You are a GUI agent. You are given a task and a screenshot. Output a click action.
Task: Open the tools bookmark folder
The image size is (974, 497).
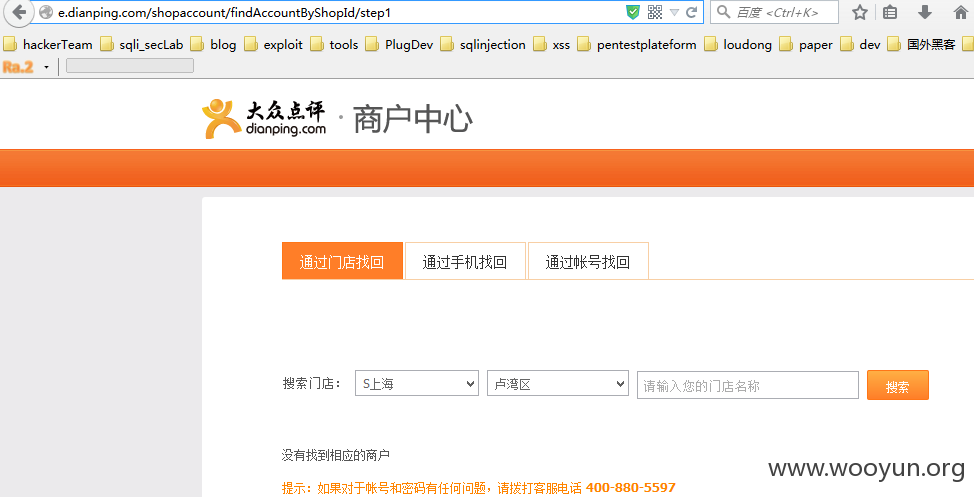pos(334,45)
